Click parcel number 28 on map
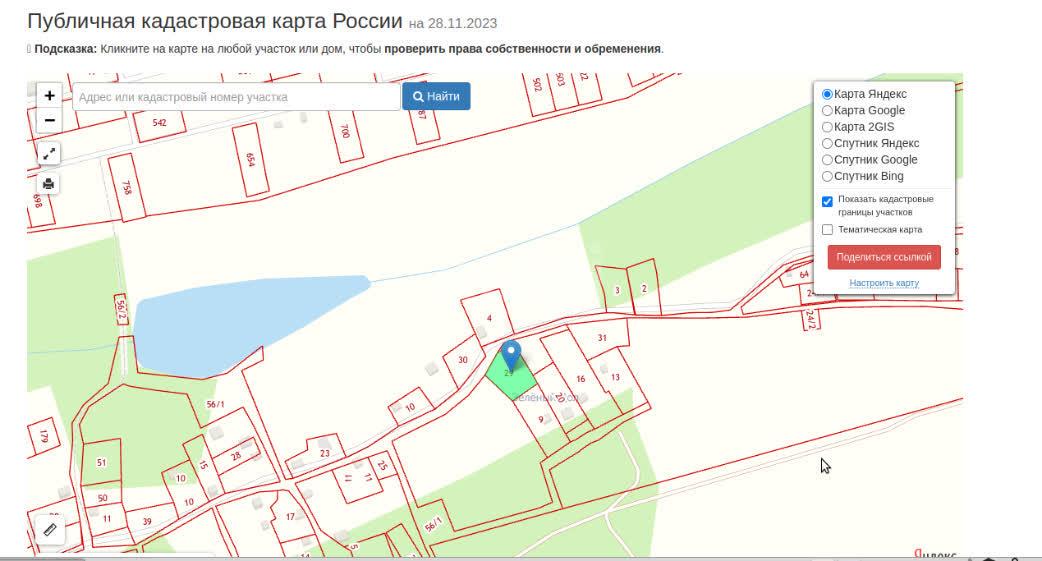This screenshot has height=561, width=1042. point(237,456)
